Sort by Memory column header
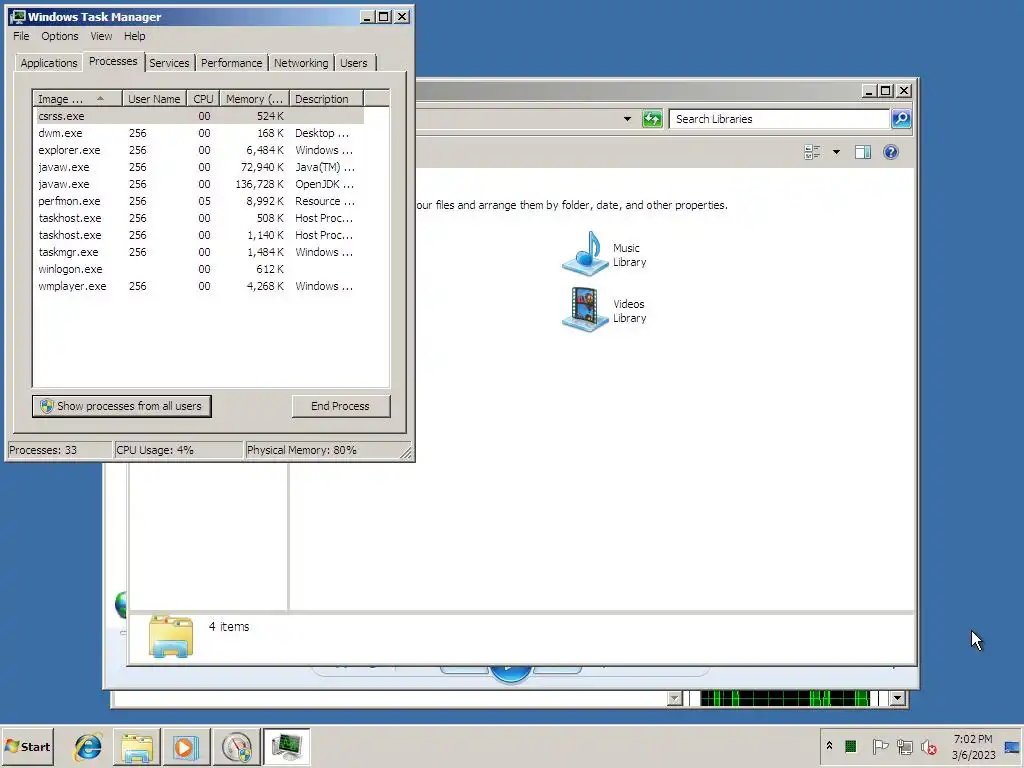 [254, 99]
